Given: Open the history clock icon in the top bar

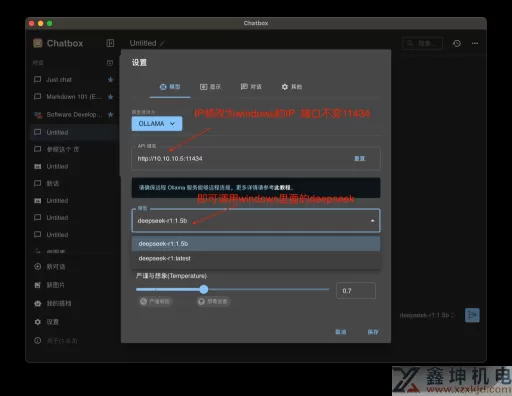Looking at the screenshot, I should click(x=457, y=43).
